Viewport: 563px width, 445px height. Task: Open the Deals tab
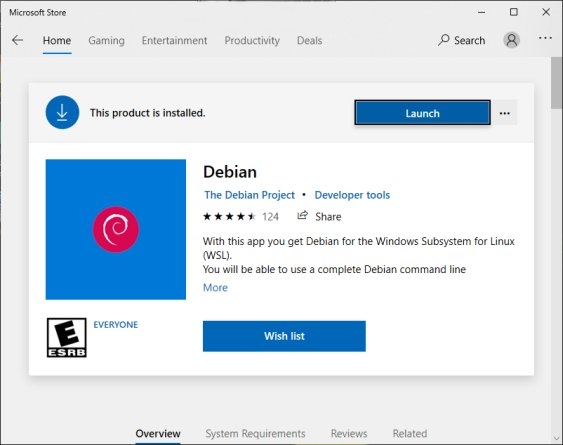tap(310, 41)
